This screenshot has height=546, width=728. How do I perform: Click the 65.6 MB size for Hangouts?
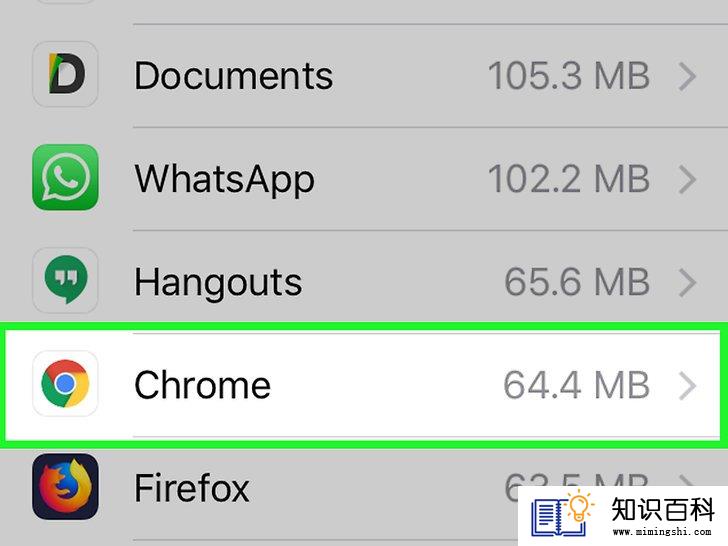pos(577,282)
